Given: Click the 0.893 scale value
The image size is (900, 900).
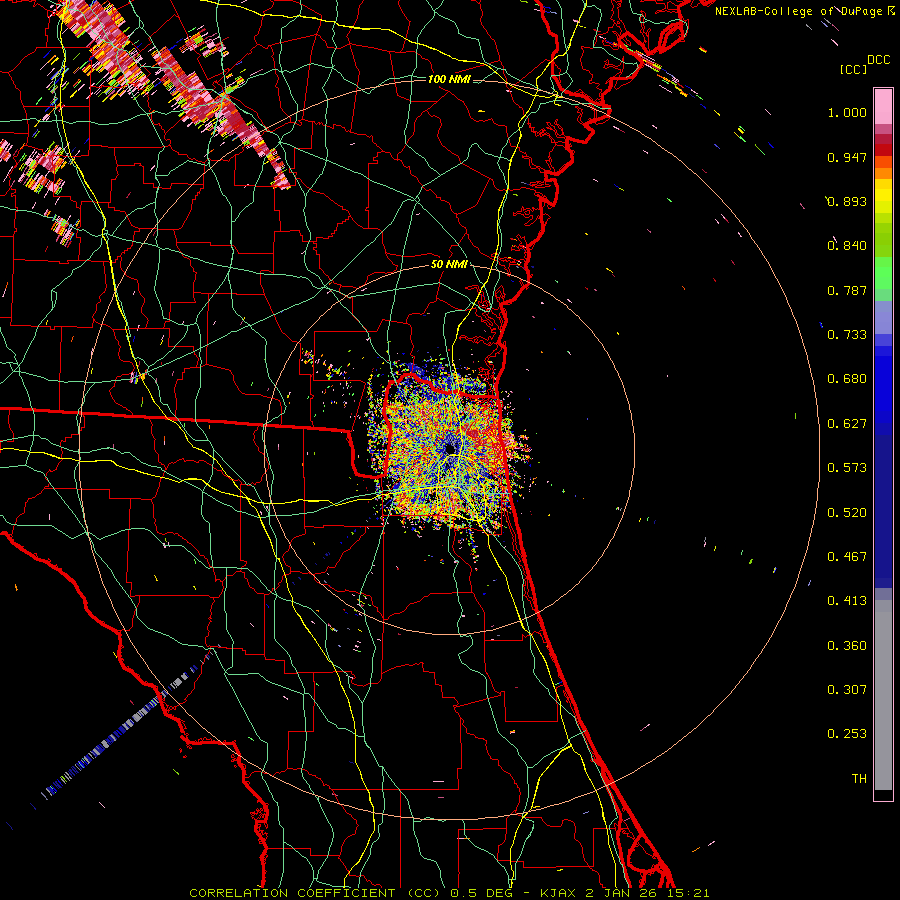Looking at the screenshot, I should 847,201.
